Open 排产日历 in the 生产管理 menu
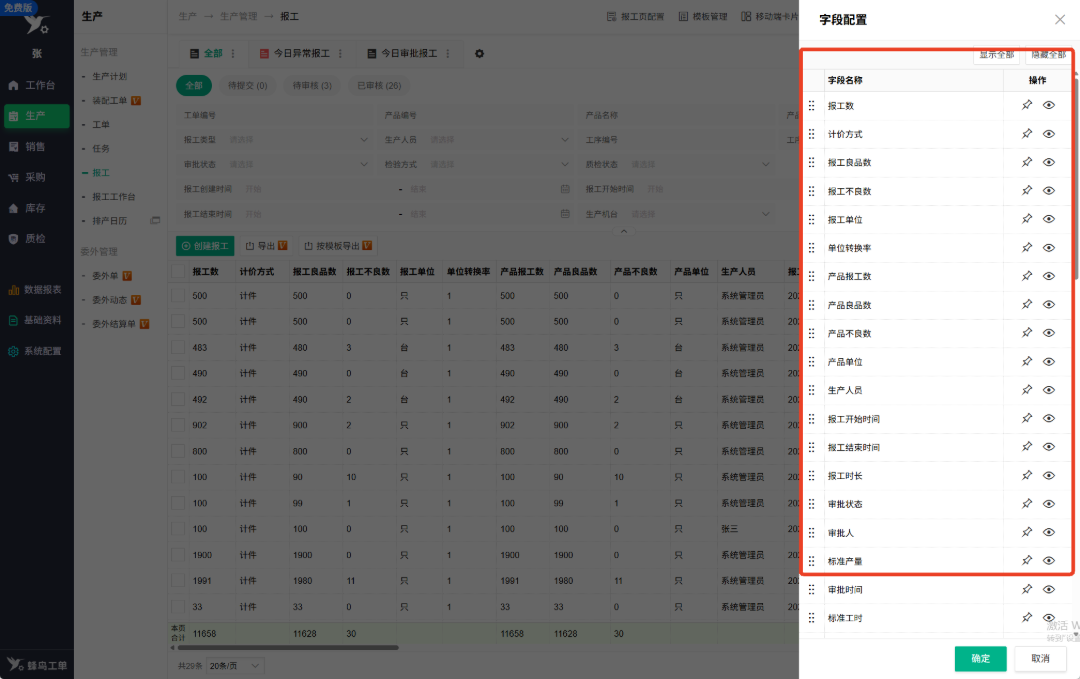 tap(110, 220)
